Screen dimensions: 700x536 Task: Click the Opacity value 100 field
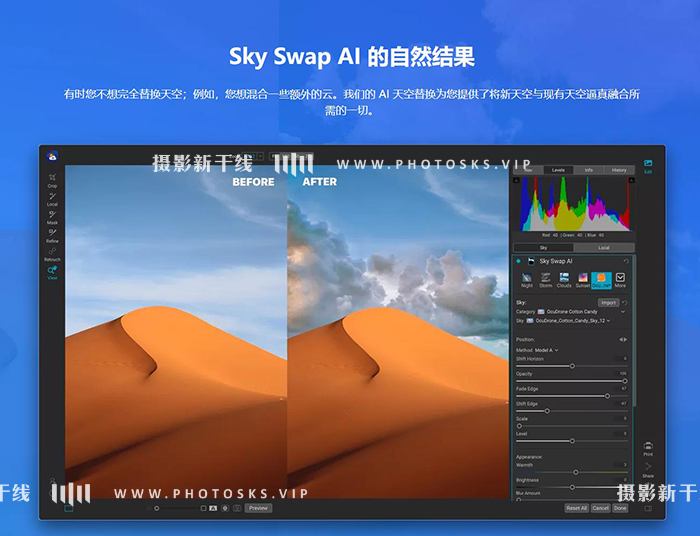tap(623, 374)
